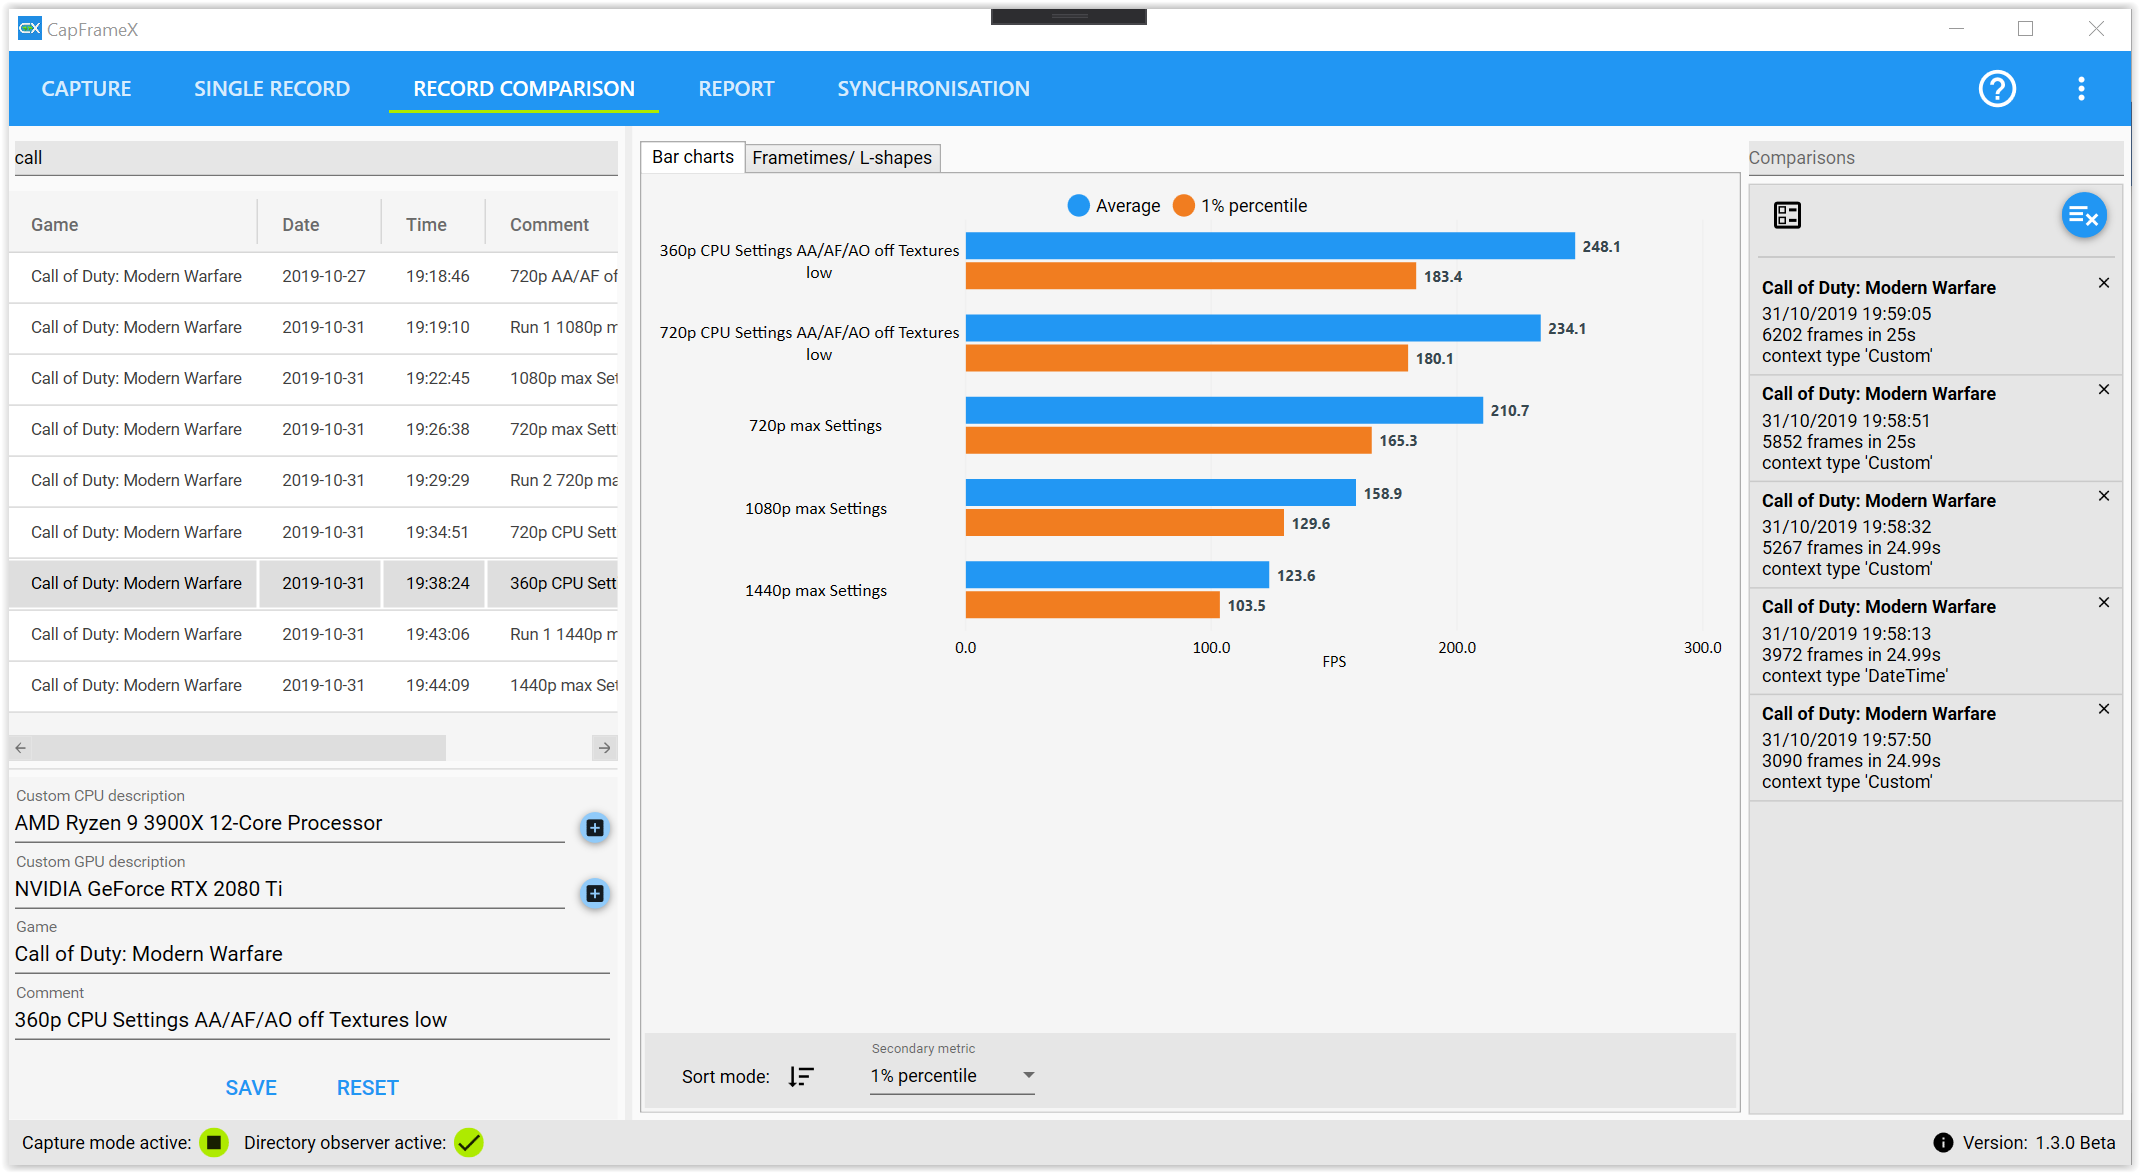The height and width of the screenshot is (1173, 2140).
Task: Open the three-dot overflow menu
Action: point(2081,89)
